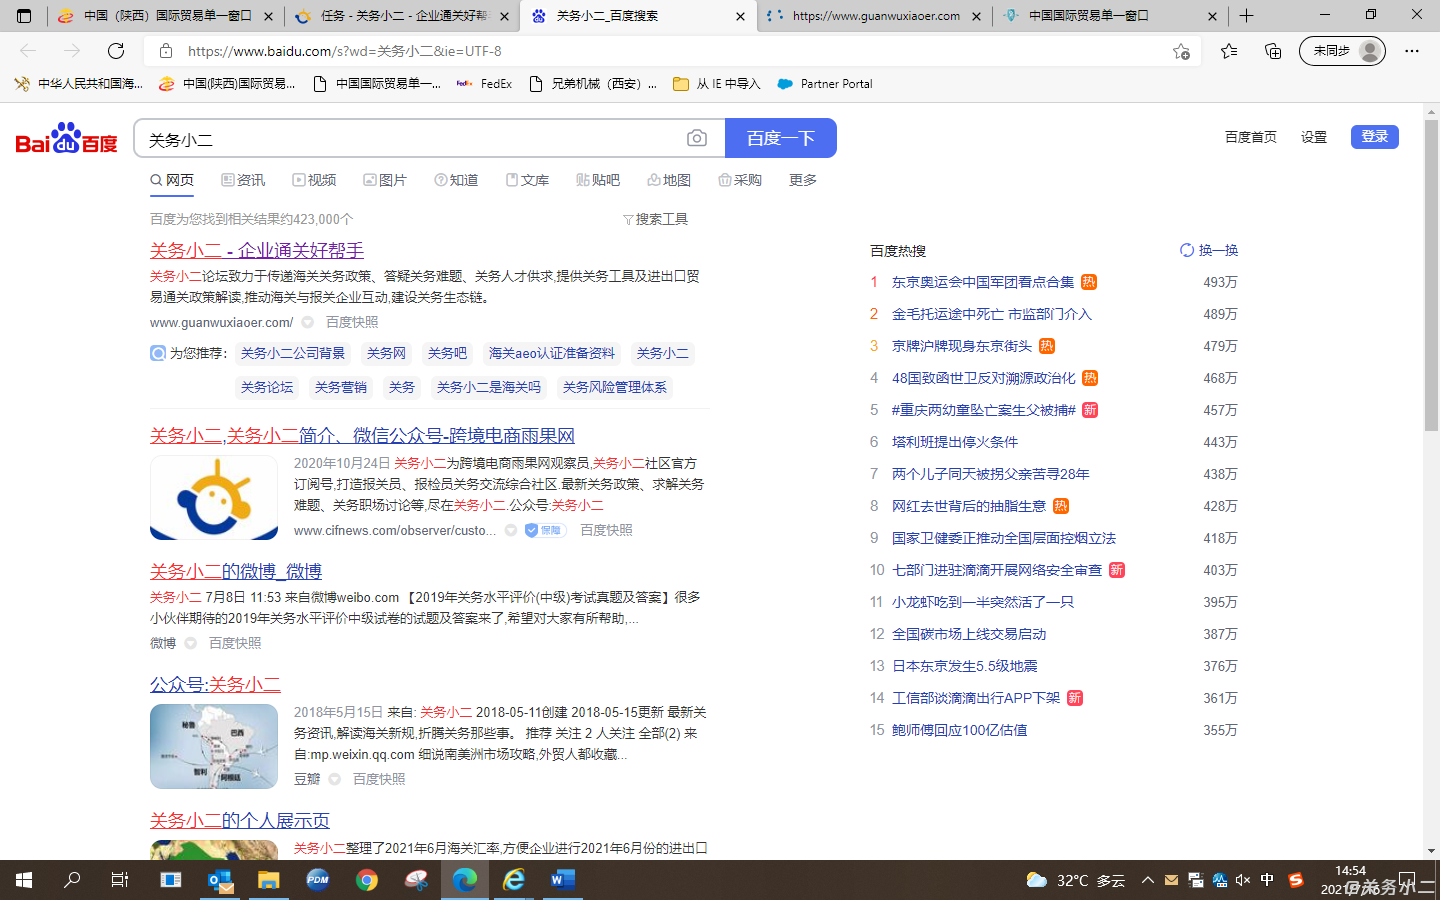Select the 资讯 search category
Image resolution: width=1440 pixels, height=900 pixels.
click(243, 180)
